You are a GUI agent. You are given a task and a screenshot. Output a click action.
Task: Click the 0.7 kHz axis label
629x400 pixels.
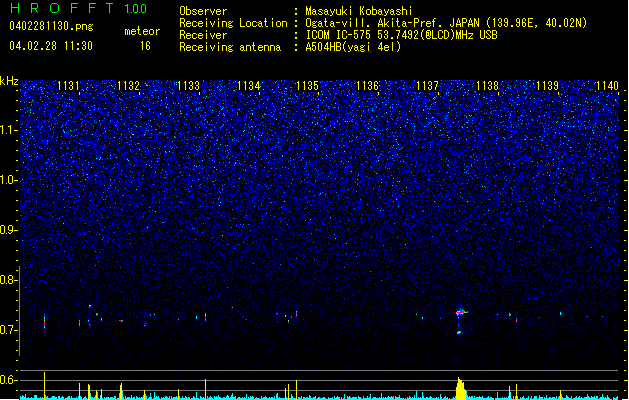(9, 330)
